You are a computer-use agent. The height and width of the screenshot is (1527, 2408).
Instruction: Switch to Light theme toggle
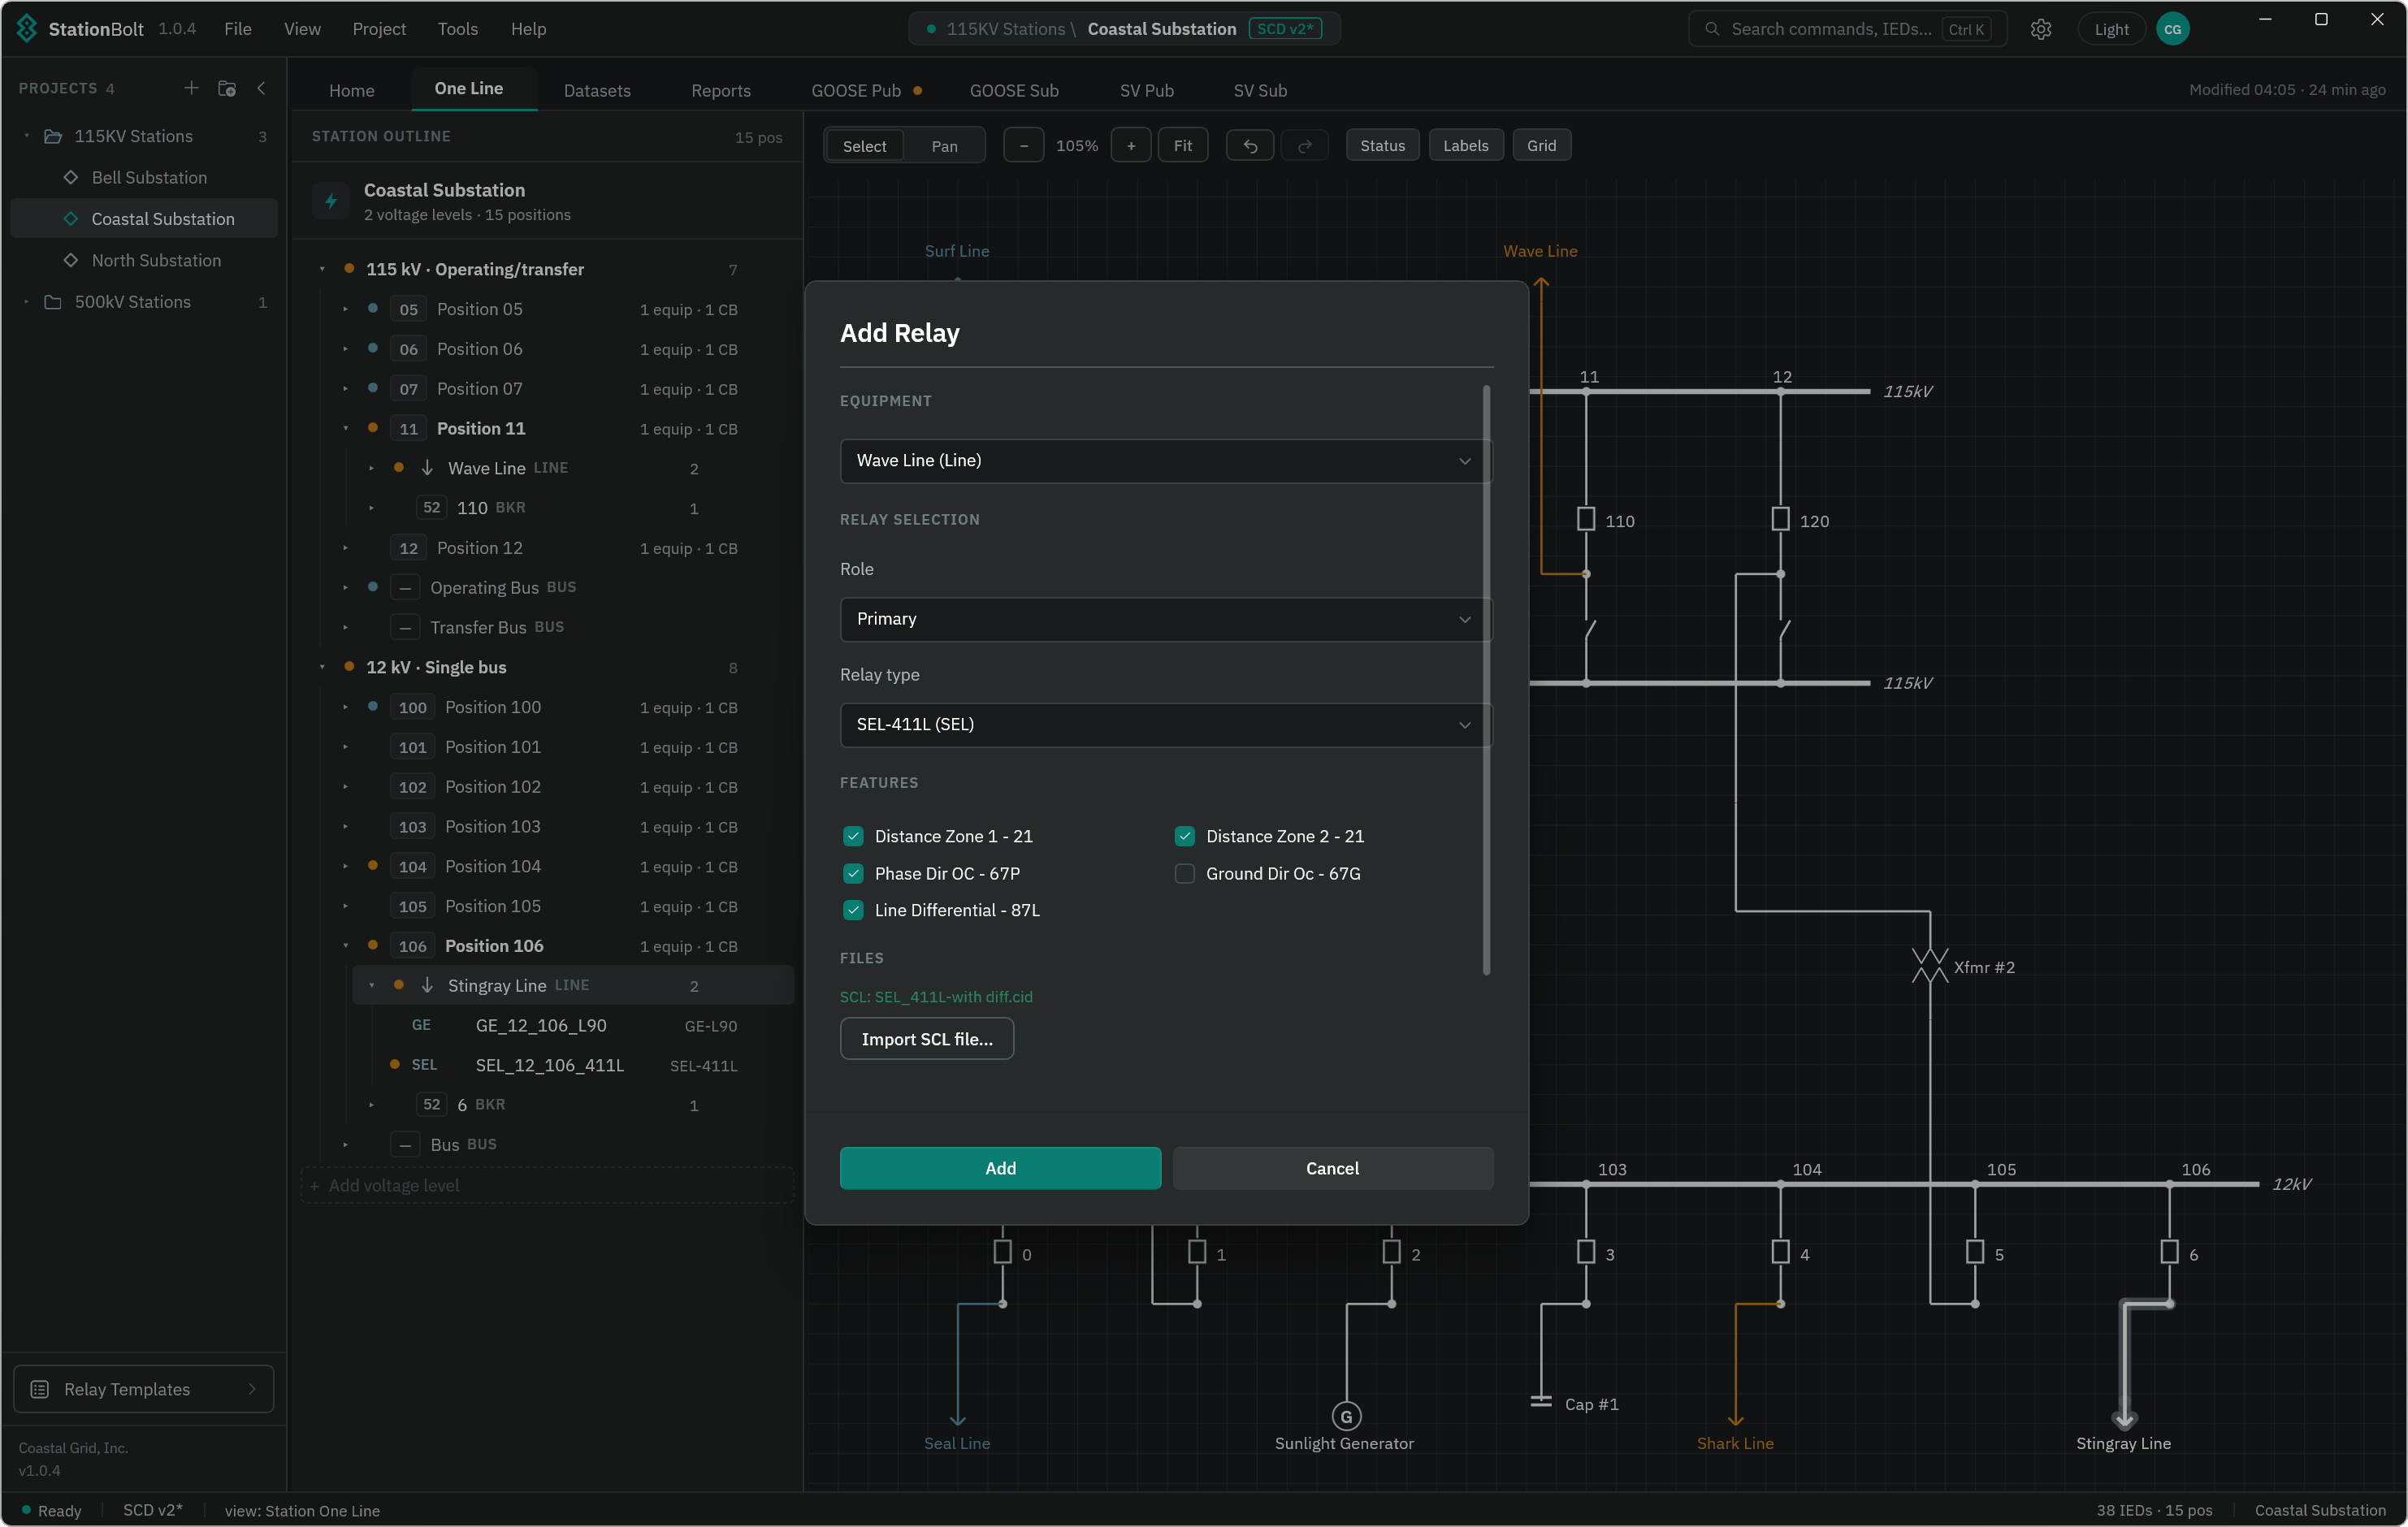pyautogui.click(x=2111, y=29)
